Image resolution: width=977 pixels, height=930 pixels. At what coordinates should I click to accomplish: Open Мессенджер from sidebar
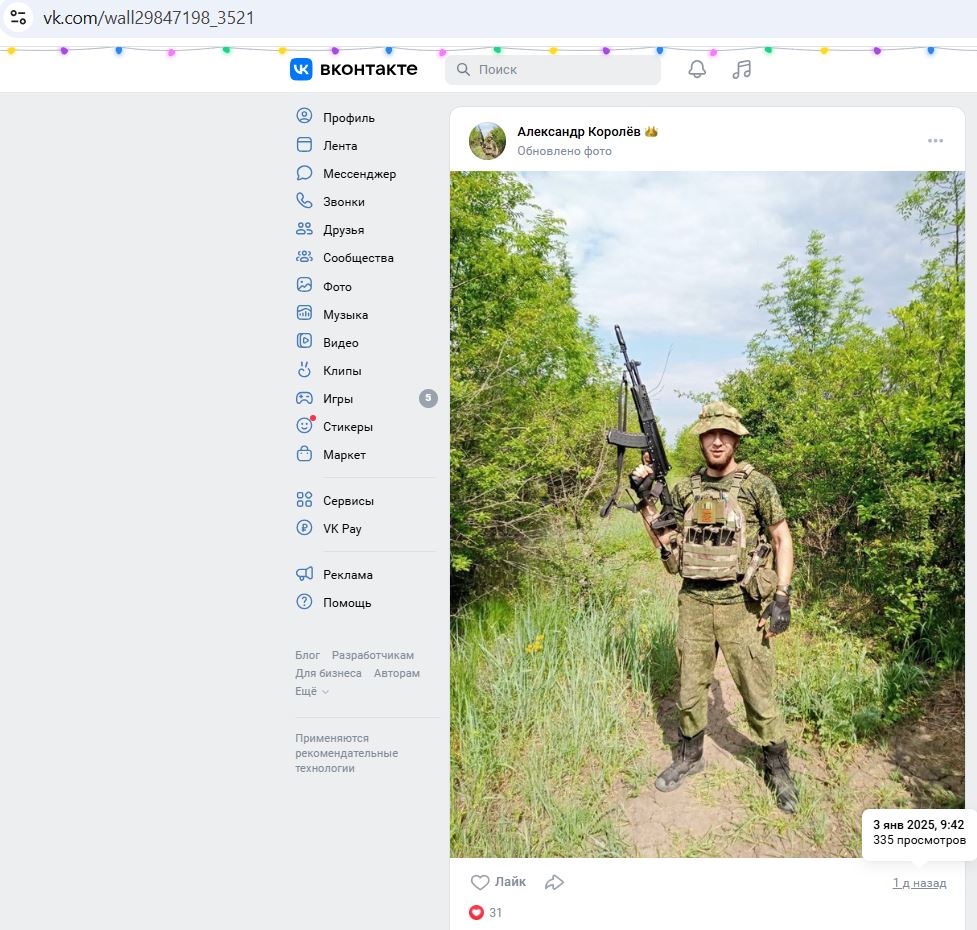[x=360, y=174]
